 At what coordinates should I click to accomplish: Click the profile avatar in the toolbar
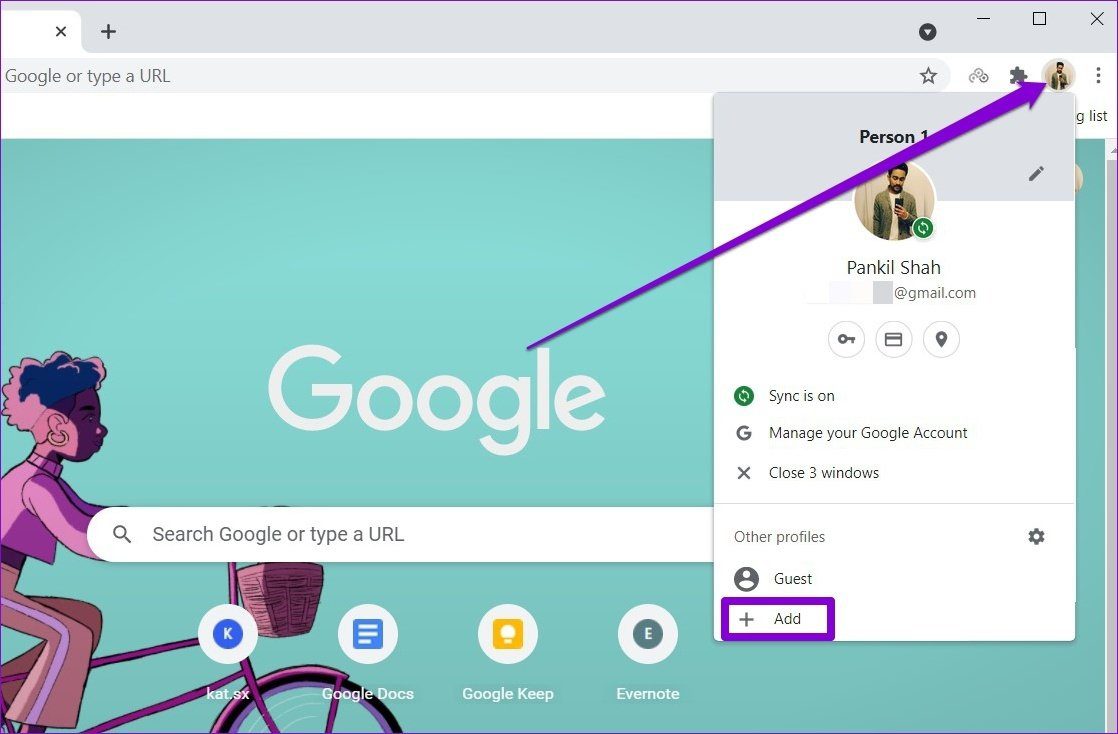(1058, 75)
